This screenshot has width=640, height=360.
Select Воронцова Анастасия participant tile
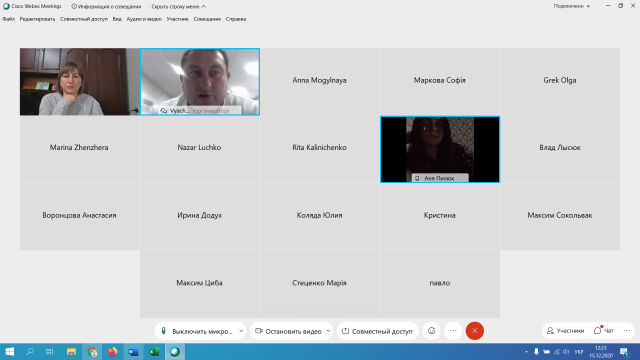point(80,217)
